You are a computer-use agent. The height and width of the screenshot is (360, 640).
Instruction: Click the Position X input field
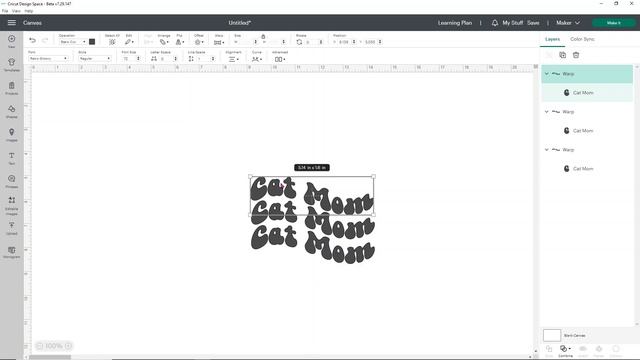[x=344, y=42]
